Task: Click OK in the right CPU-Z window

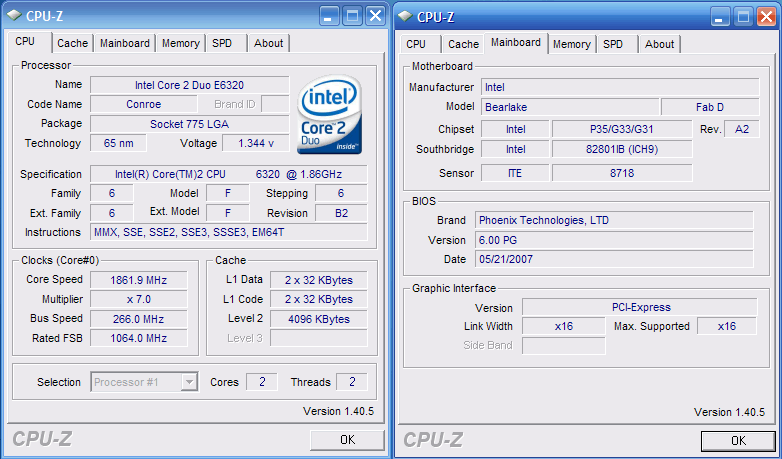Action: coord(739,441)
